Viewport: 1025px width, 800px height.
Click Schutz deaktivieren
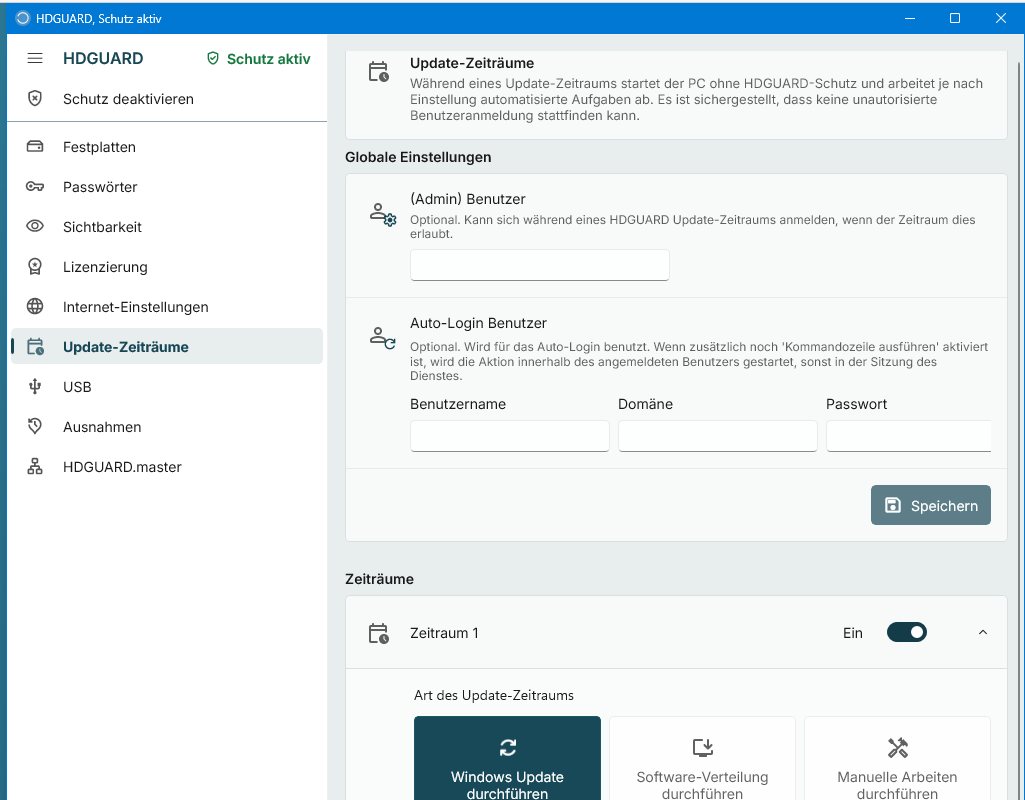[x=167, y=99]
